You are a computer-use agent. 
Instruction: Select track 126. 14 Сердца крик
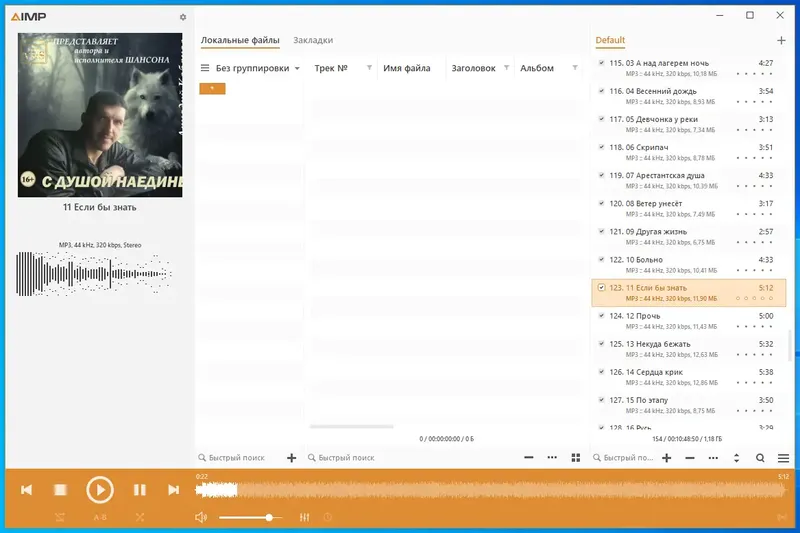pos(688,377)
